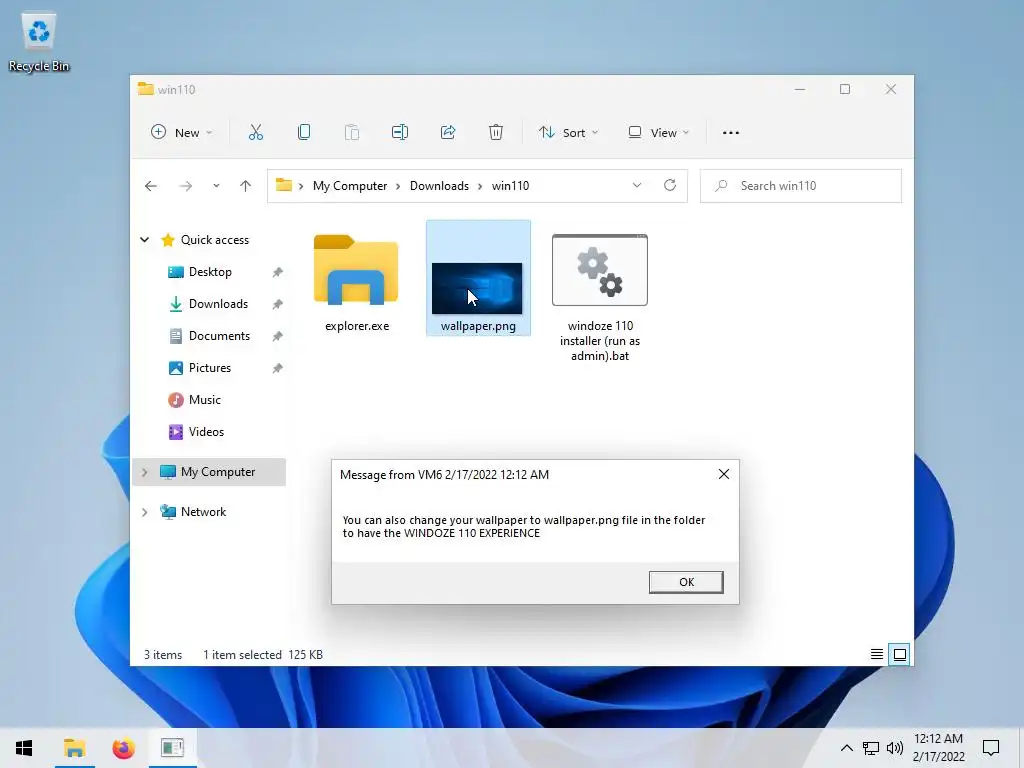The height and width of the screenshot is (768, 1024).
Task: Go up one folder level
Action: pos(246,186)
